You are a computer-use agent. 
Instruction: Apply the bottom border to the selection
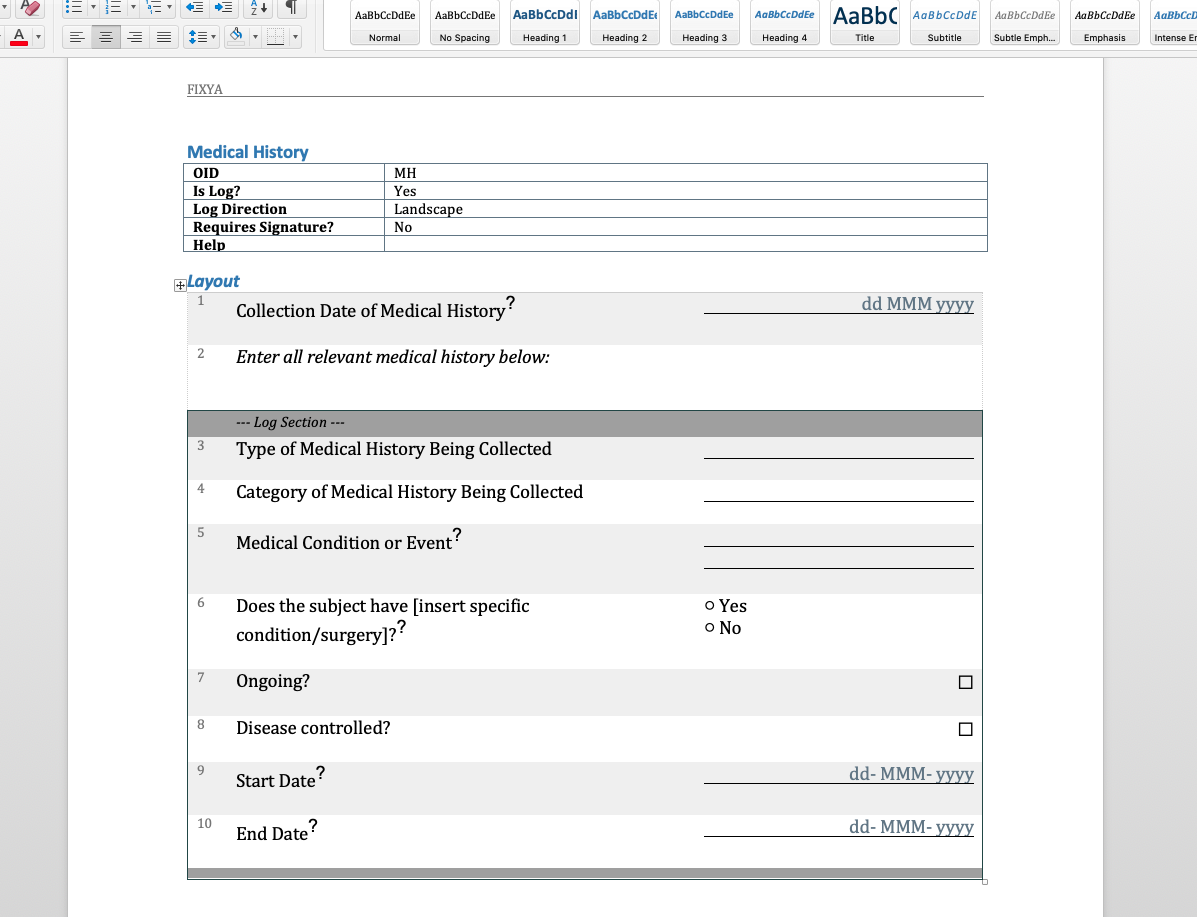click(x=276, y=37)
